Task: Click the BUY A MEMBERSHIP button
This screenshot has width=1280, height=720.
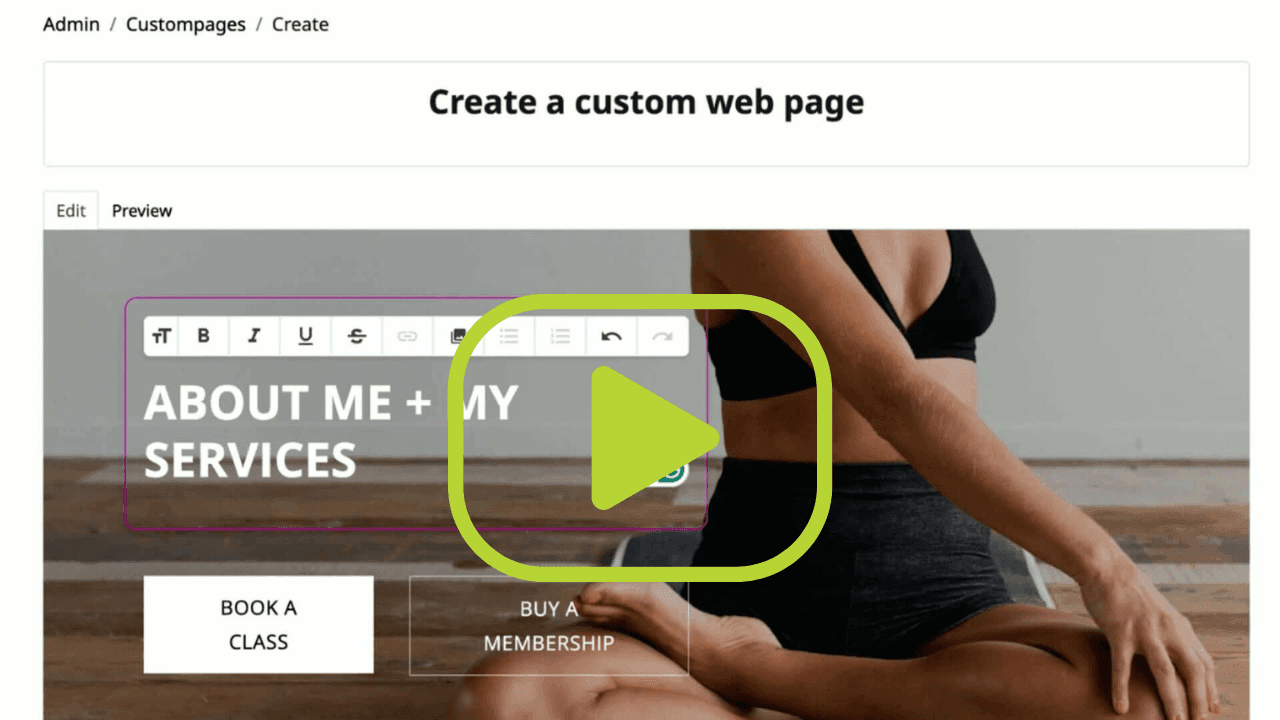Action: 549,625
